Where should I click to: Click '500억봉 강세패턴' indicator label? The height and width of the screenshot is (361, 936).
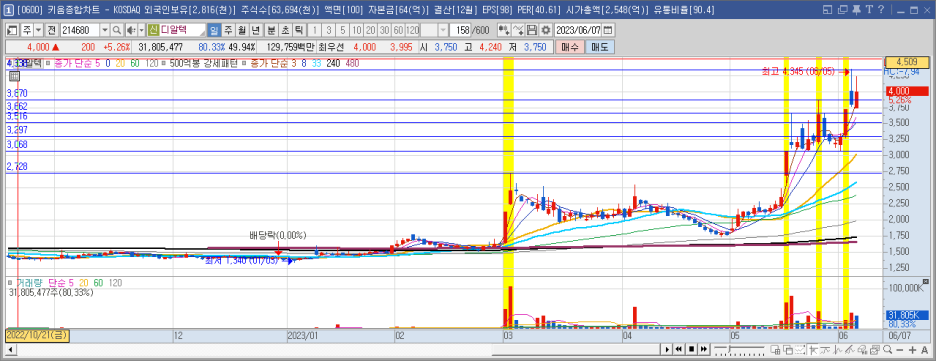204,63
